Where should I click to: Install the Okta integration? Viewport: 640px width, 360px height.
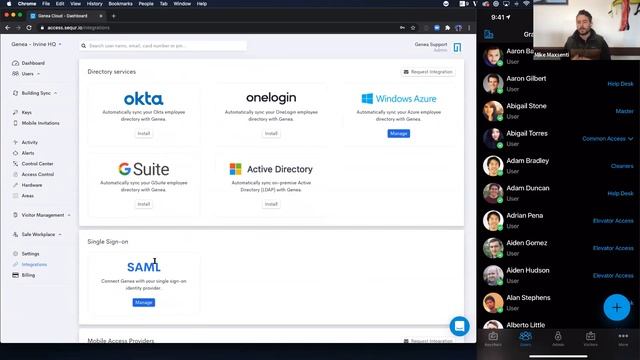pos(144,133)
